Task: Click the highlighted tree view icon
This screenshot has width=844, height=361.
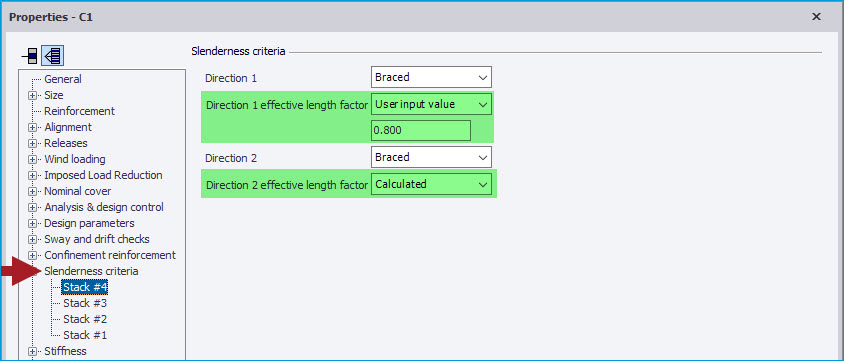Action: coord(53,55)
